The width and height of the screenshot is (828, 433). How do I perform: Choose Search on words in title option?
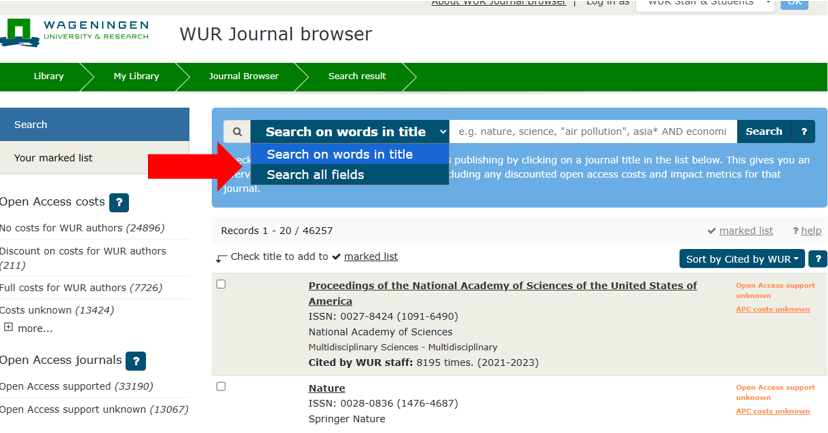pyautogui.click(x=339, y=154)
